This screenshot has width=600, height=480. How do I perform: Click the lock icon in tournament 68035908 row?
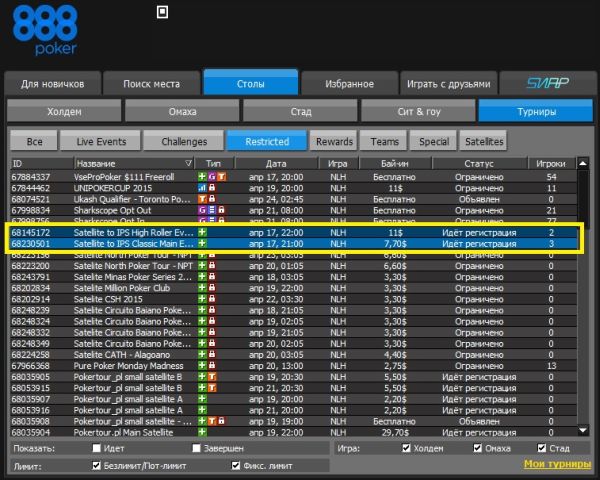pyautogui.click(x=222, y=421)
